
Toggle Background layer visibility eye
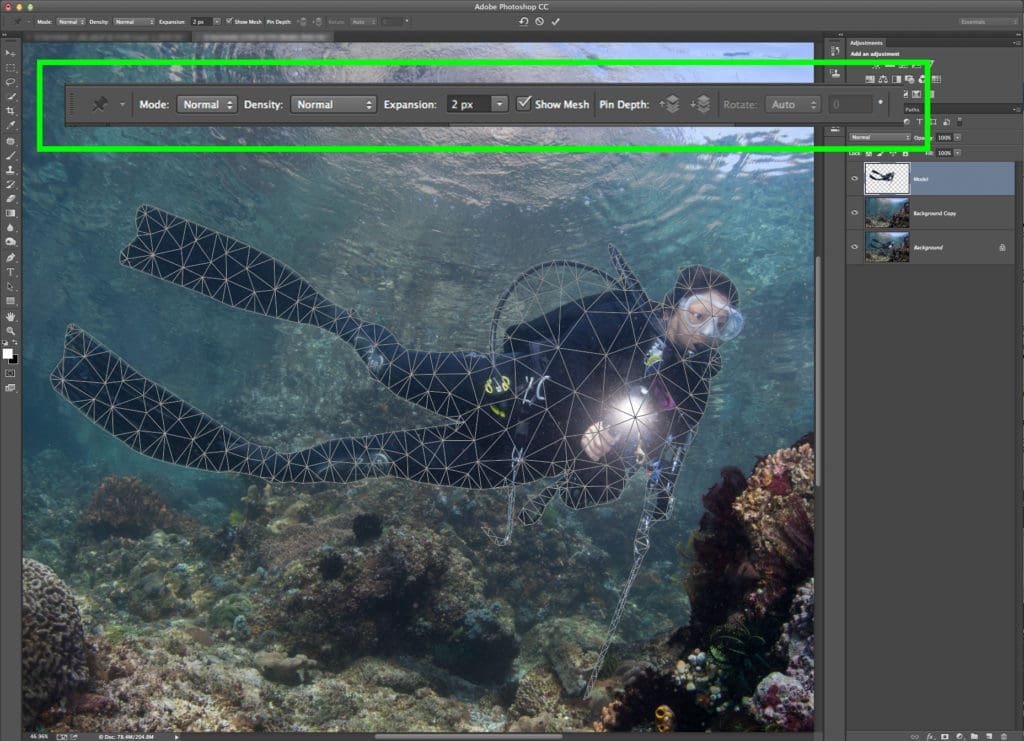(854, 247)
